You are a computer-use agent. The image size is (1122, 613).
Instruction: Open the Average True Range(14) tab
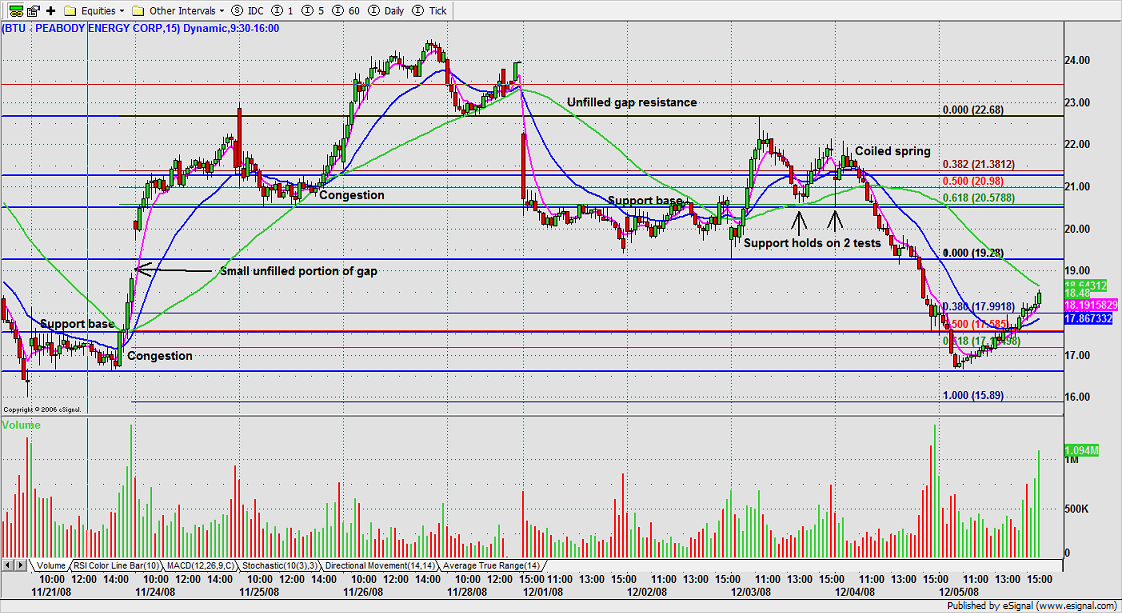point(492,566)
